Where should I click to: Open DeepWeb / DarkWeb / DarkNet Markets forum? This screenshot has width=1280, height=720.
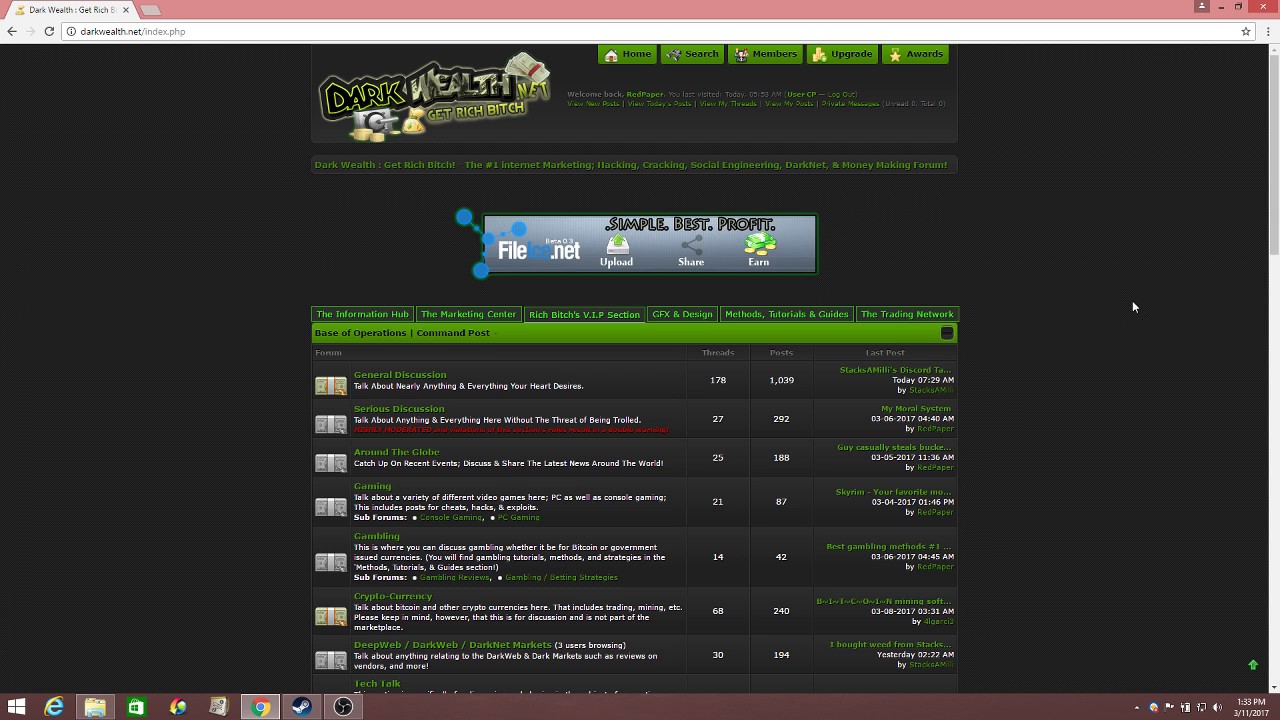pyautogui.click(x=452, y=645)
